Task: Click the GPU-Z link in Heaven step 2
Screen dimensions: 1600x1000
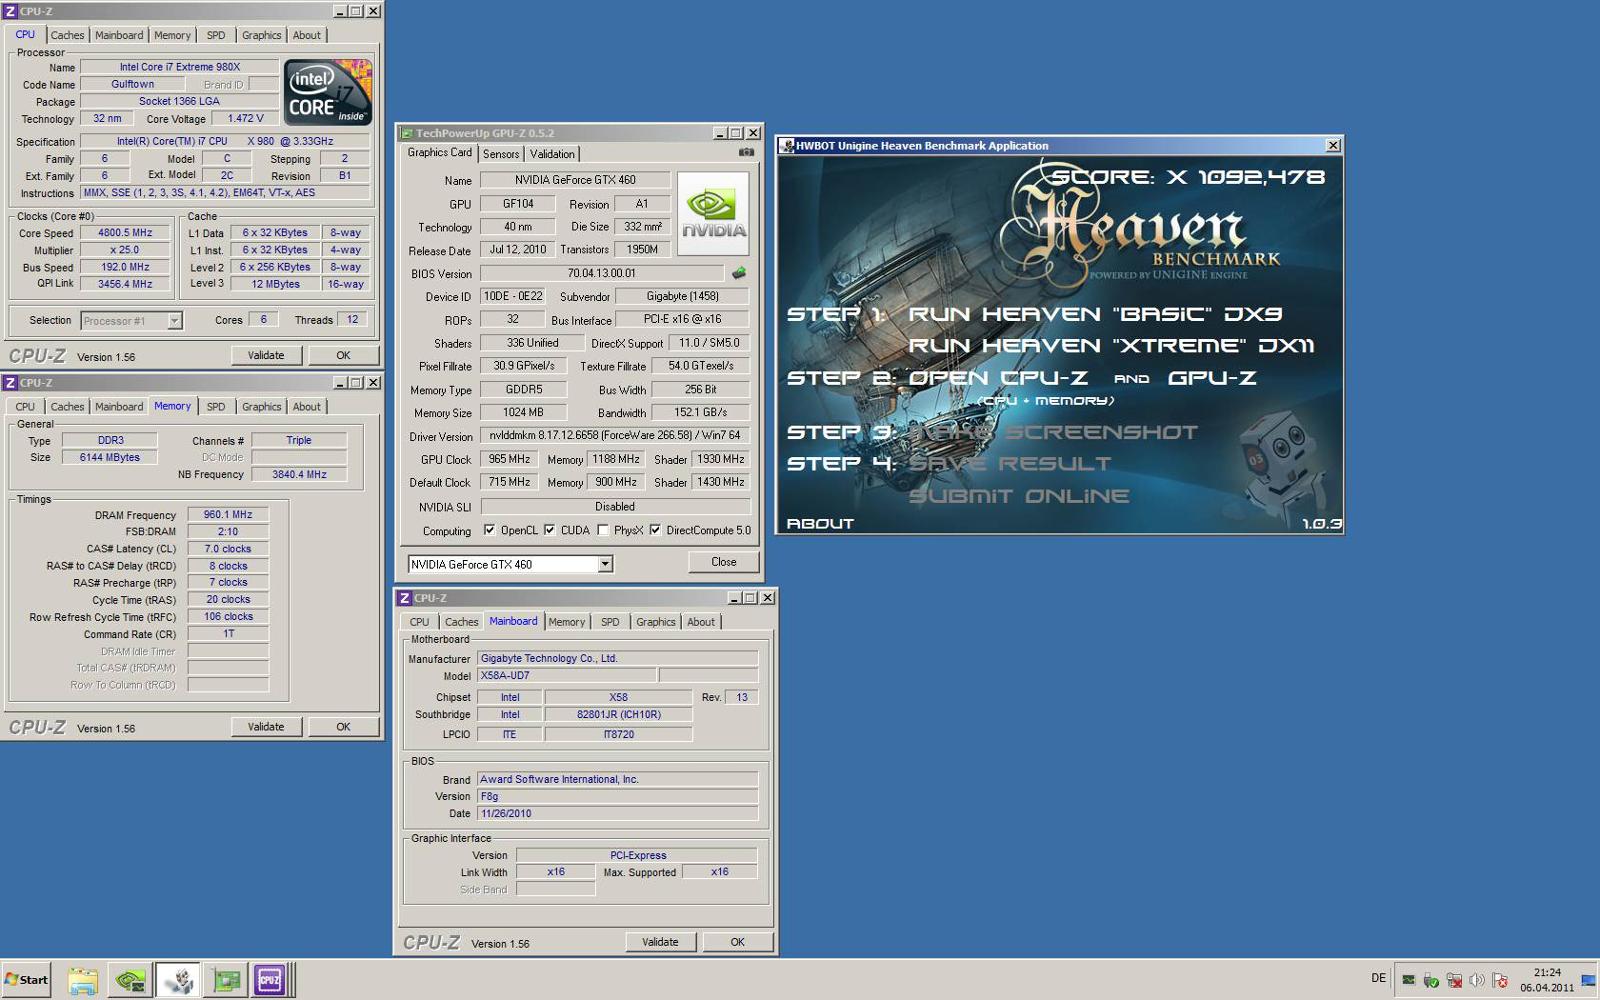Action: click(x=1212, y=378)
